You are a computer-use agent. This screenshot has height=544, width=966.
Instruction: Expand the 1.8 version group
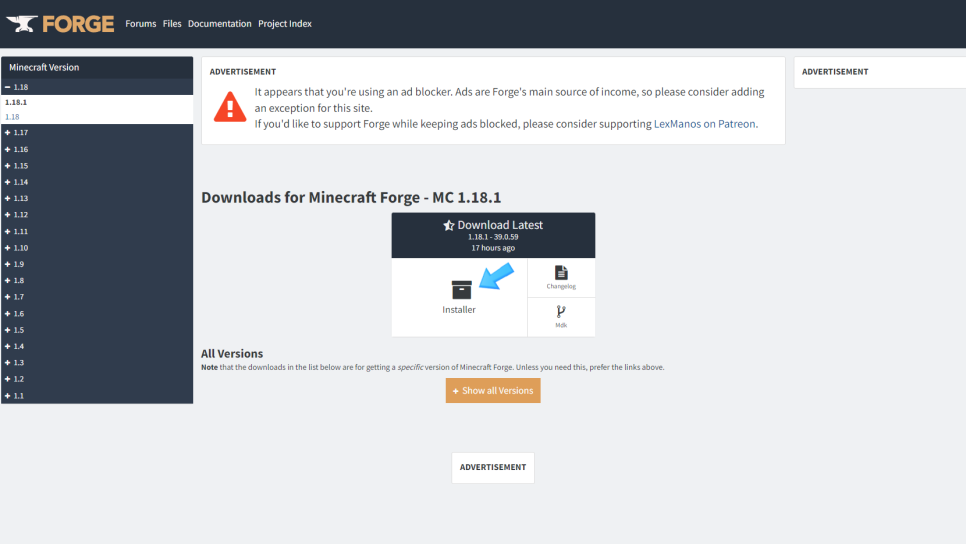97,280
